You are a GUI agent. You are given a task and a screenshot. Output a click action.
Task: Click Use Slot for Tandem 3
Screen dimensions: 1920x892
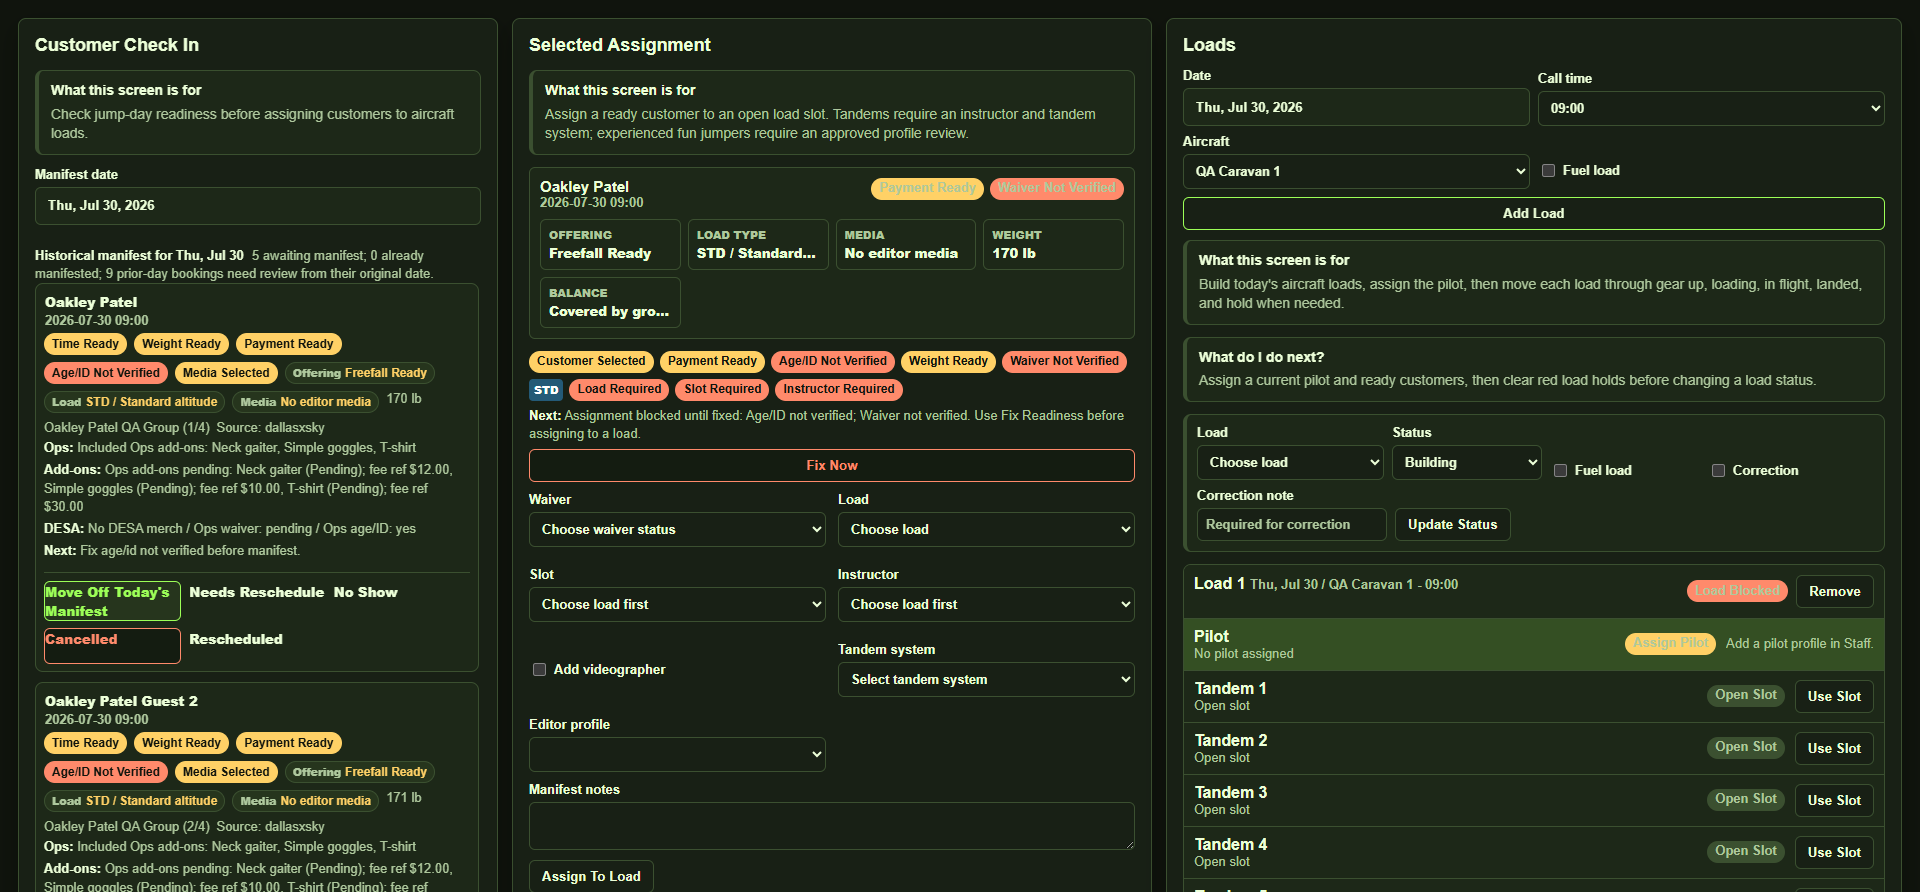pos(1835,800)
